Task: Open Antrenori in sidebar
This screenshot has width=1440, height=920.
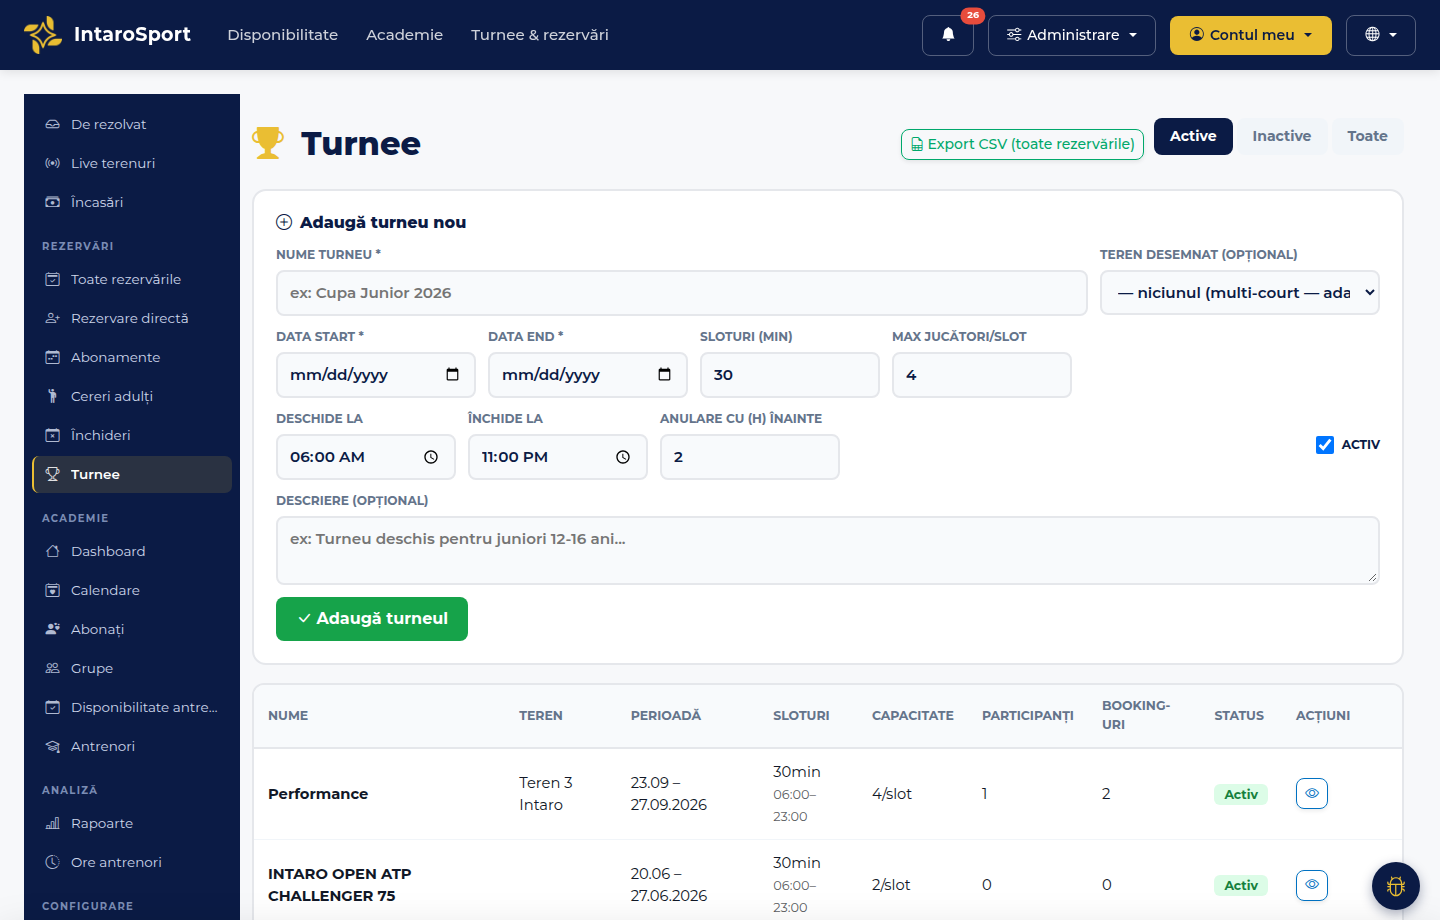Action: pos(132,746)
